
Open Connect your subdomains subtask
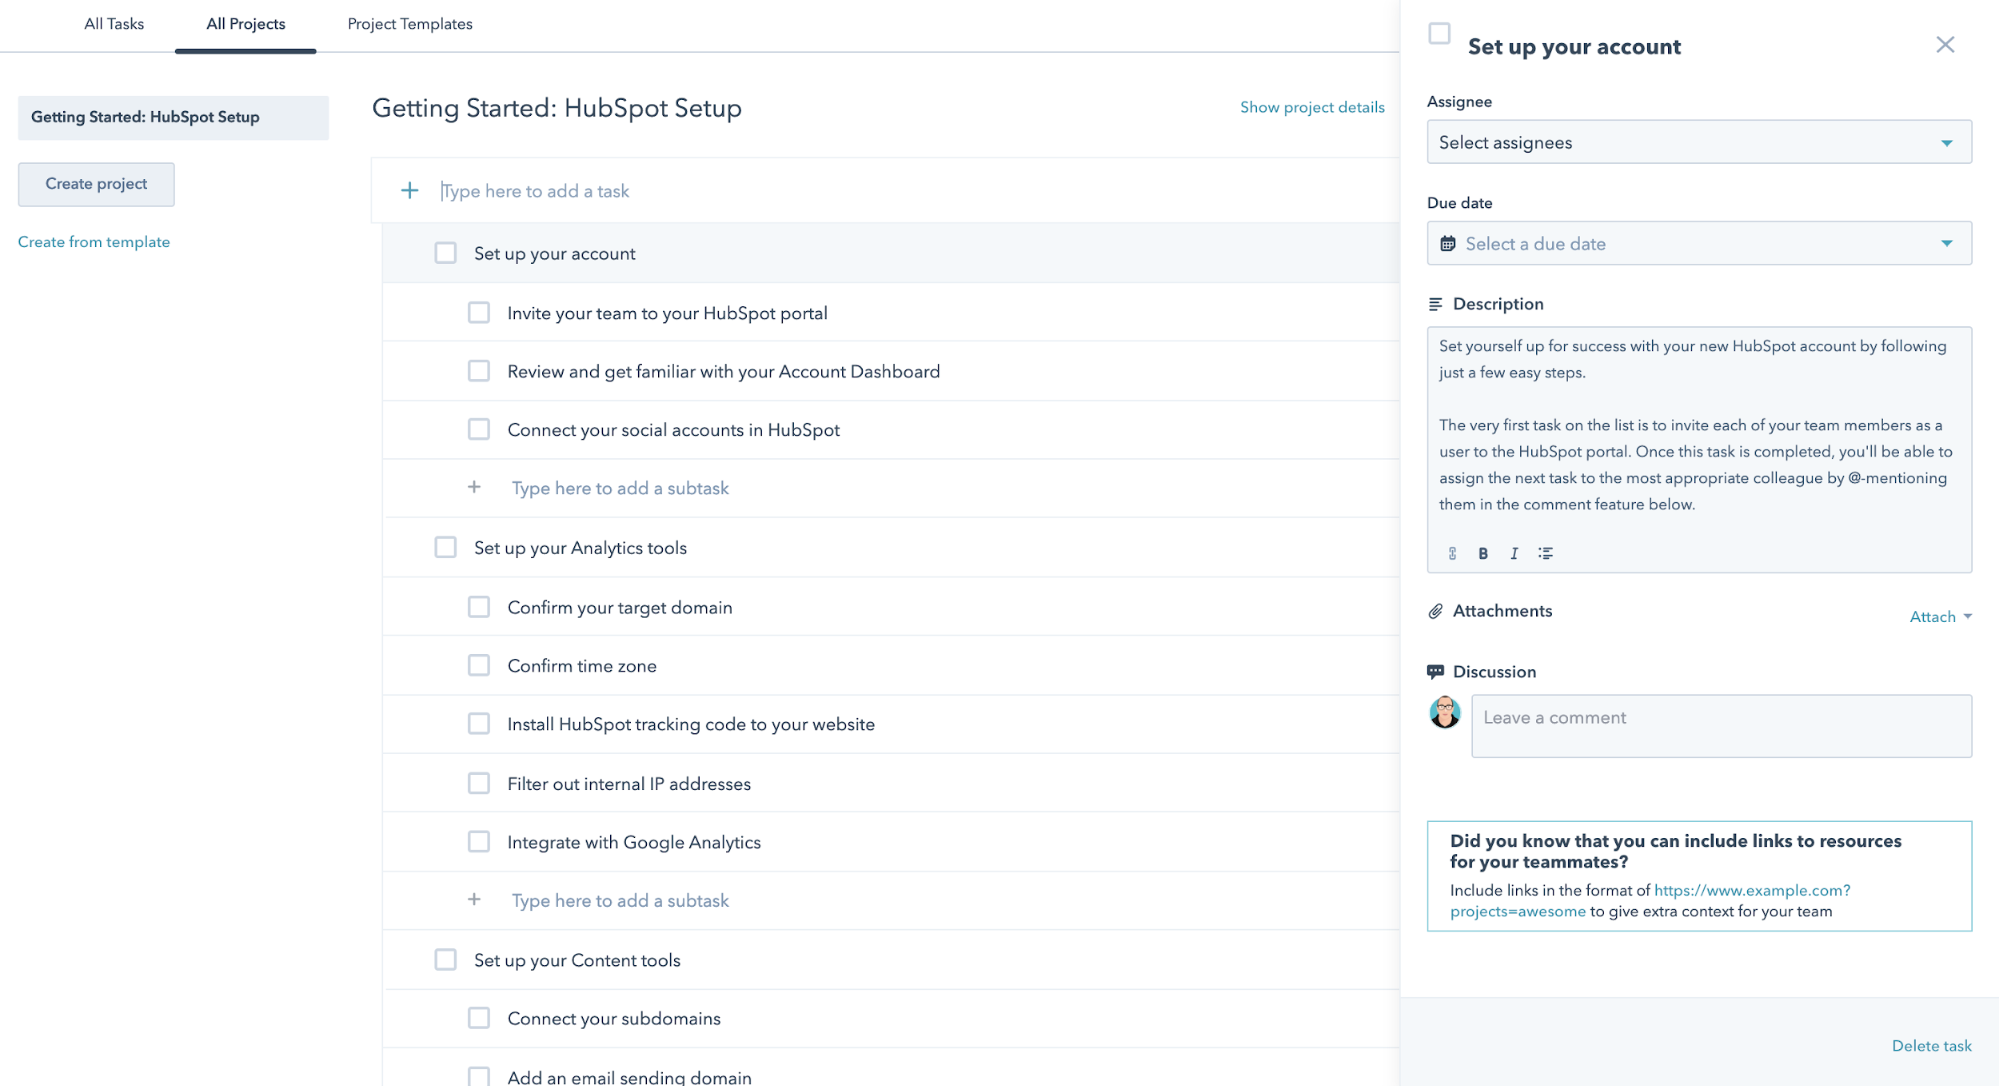pyautogui.click(x=614, y=1018)
